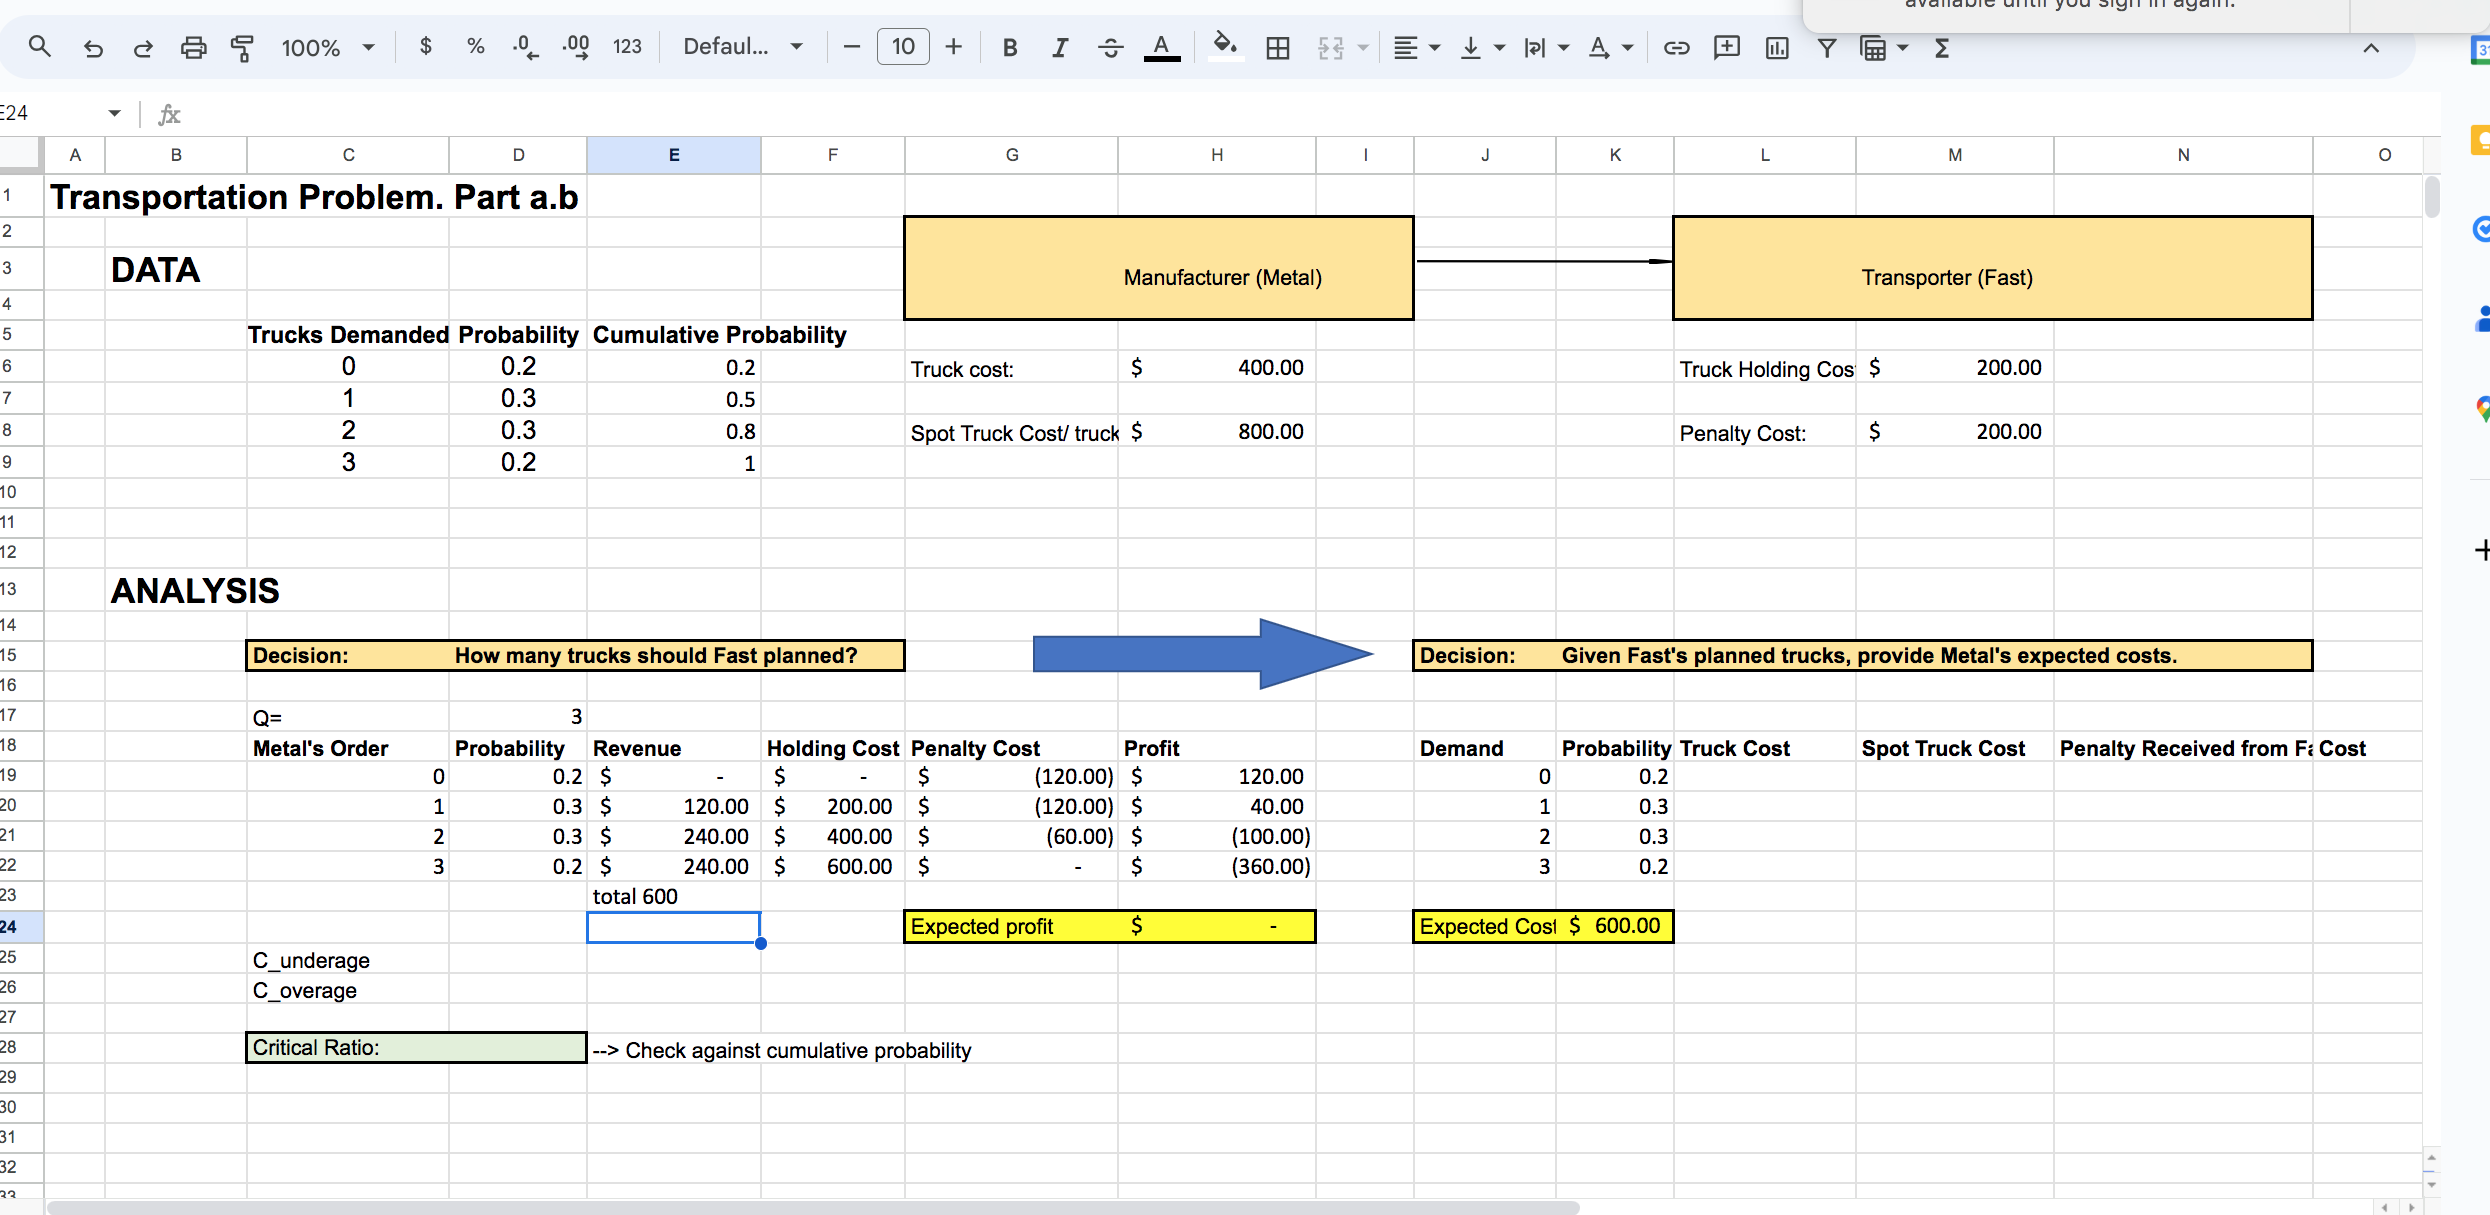
Task: Use the paint format tool
Action: (242, 47)
